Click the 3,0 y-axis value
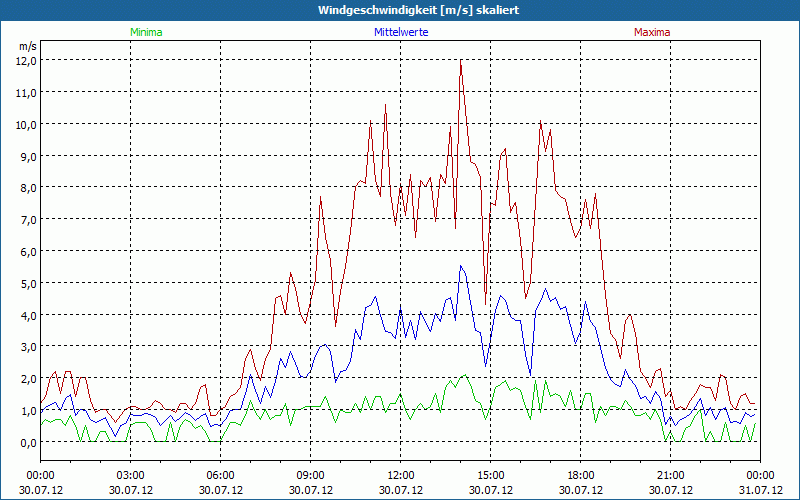 click(x=29, y=347)
